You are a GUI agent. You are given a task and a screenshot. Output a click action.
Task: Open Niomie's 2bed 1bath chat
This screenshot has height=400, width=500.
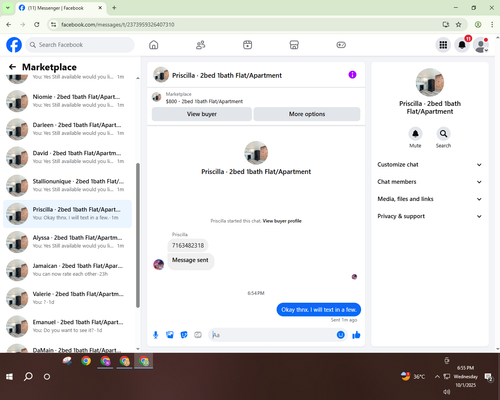coord(67,101)
